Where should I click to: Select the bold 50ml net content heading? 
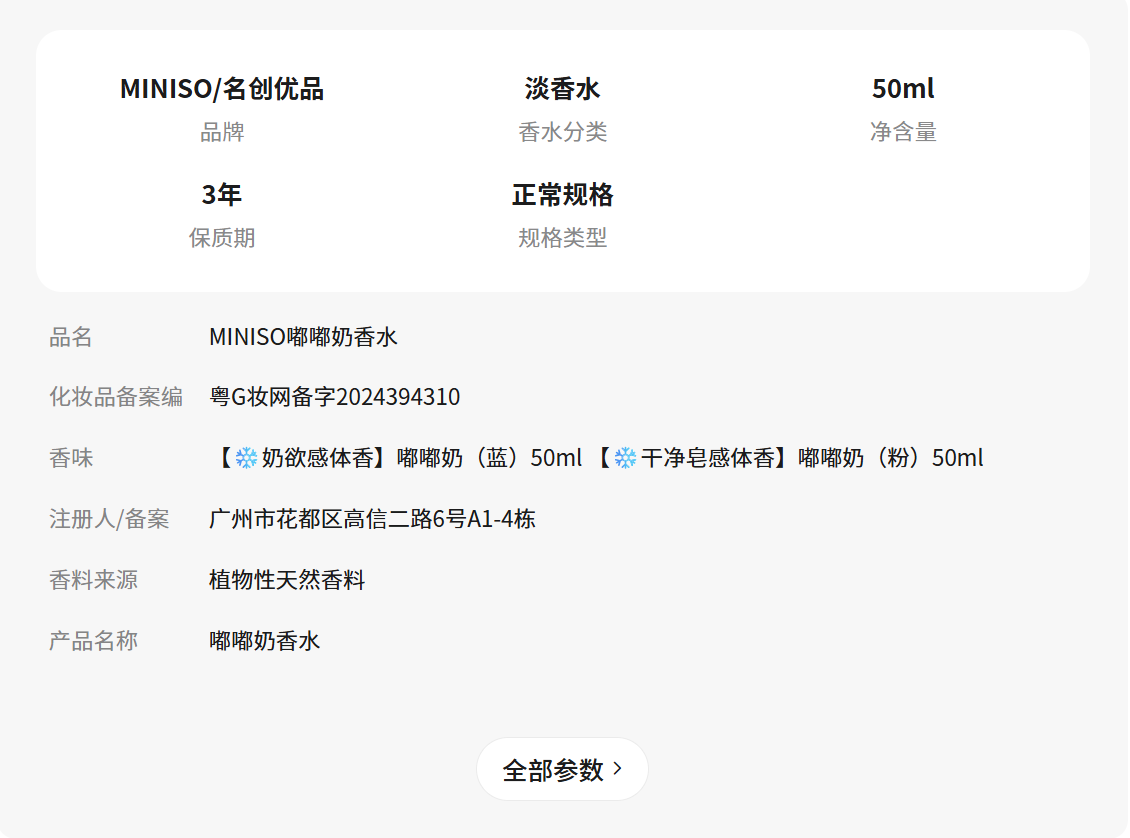(x=903, y=89)
